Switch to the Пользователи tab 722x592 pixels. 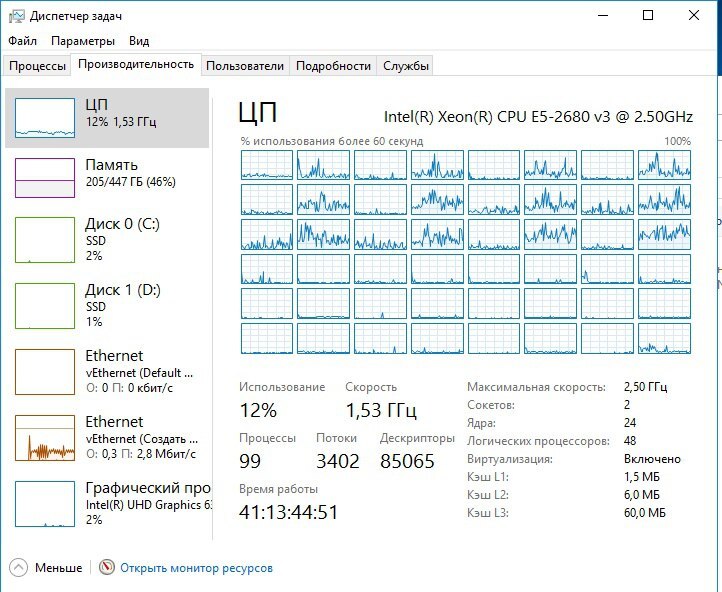click(x=245, y=66)
